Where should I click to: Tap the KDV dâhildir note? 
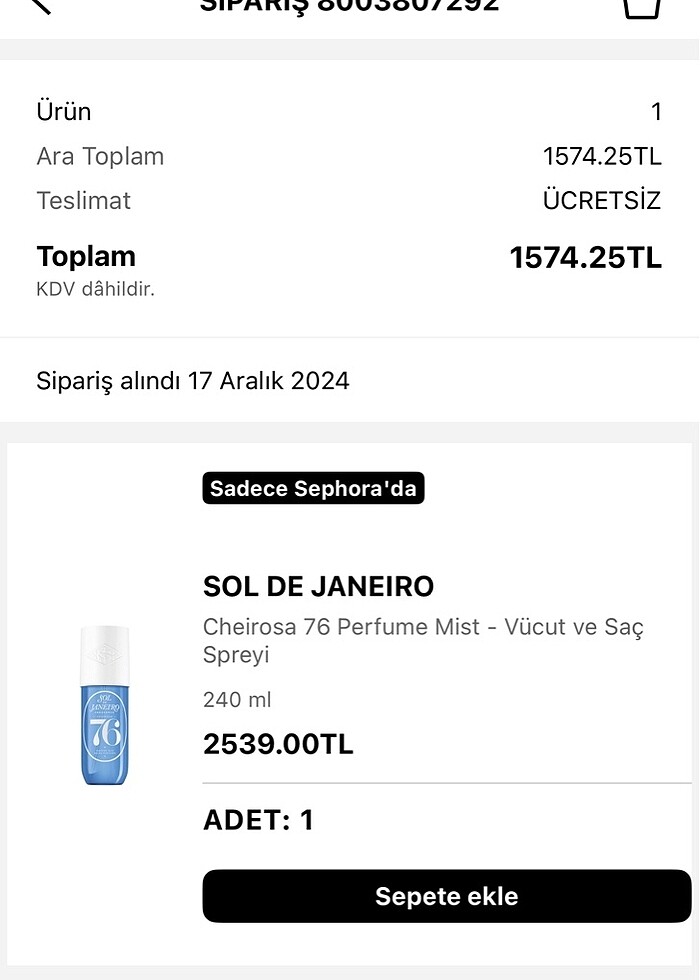(x=96, y=290)
